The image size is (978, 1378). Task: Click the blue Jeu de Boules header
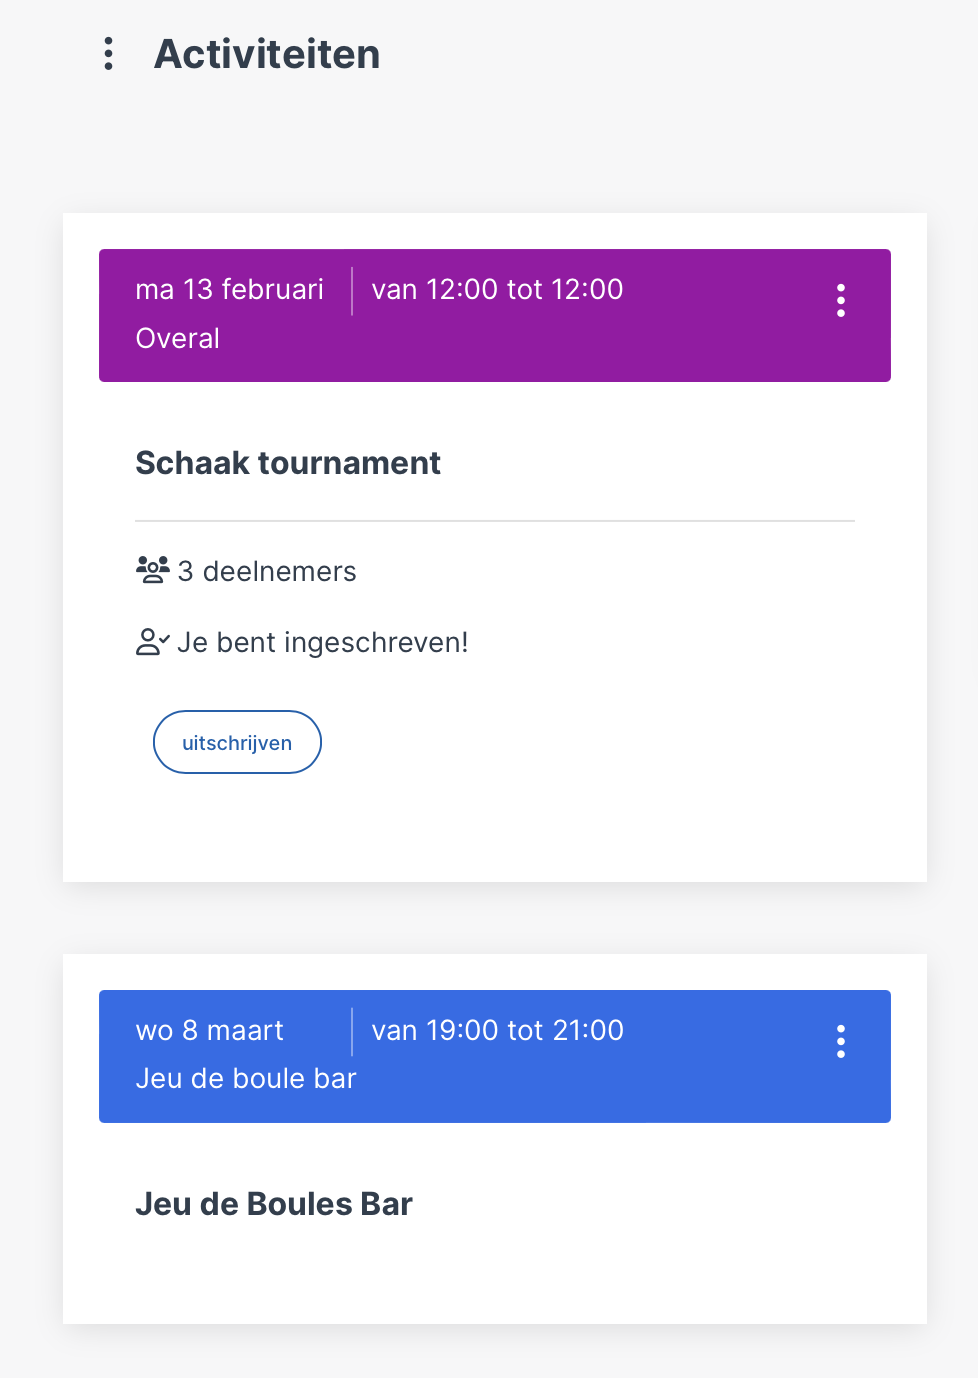pos(495,1056)
